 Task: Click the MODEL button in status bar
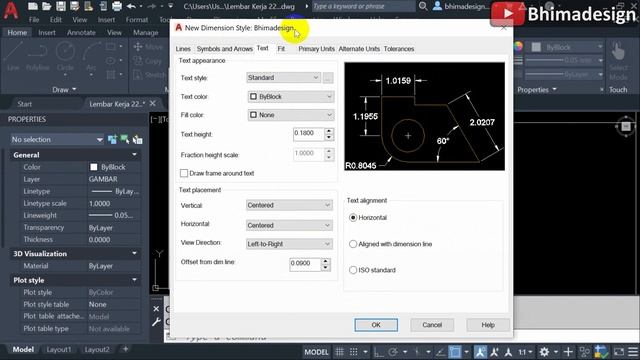pos(316,352)
